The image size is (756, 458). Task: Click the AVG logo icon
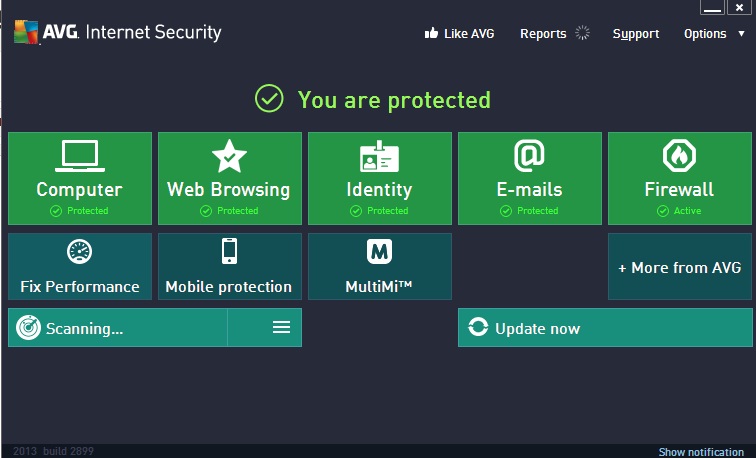click(26, 32)
